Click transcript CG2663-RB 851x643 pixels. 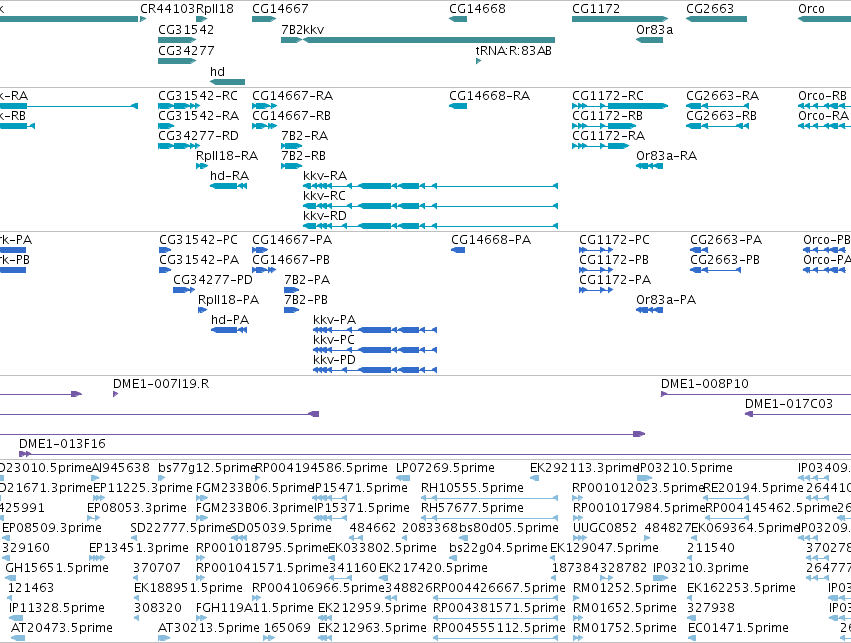point(717,126)
